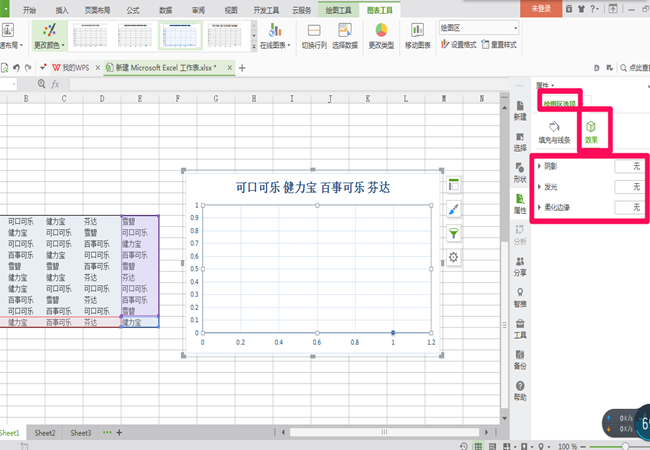Screen dimensions: 650x450
Task: Click the 分享 sidebar icon
Action: 520,266
